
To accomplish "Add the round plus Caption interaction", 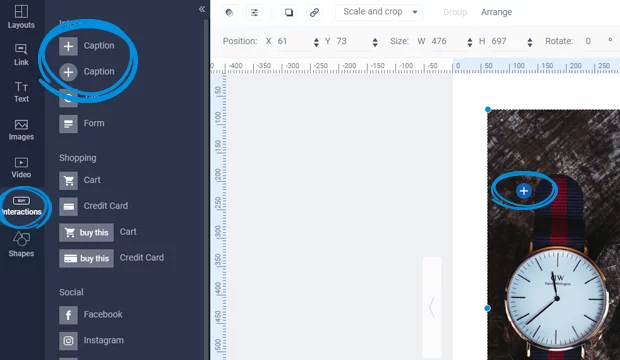I will (87, 72).
